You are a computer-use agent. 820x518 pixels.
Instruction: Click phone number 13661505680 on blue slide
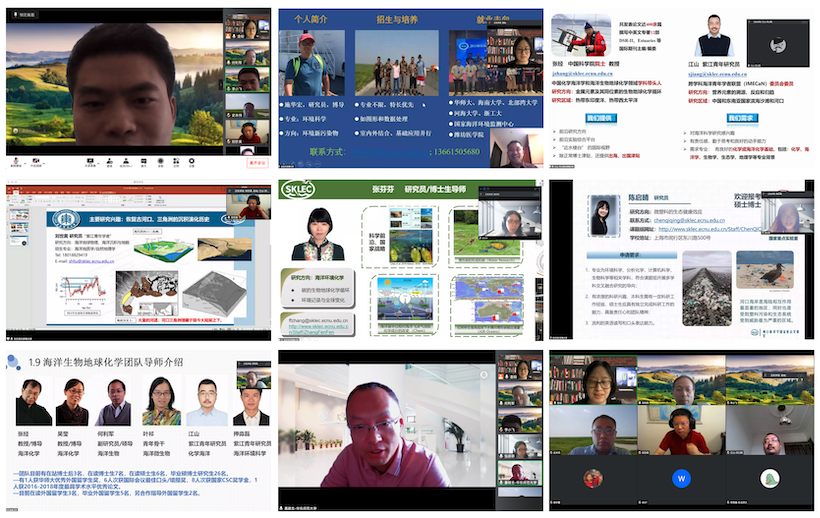[x=457, y=152]
